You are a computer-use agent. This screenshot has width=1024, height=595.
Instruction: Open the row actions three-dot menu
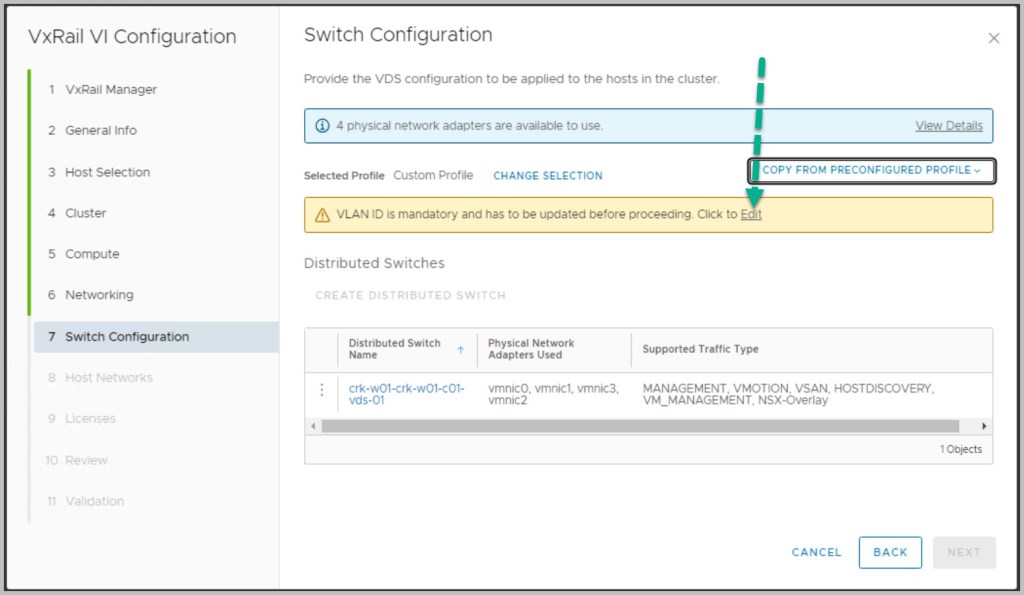(x=321, y=390)
